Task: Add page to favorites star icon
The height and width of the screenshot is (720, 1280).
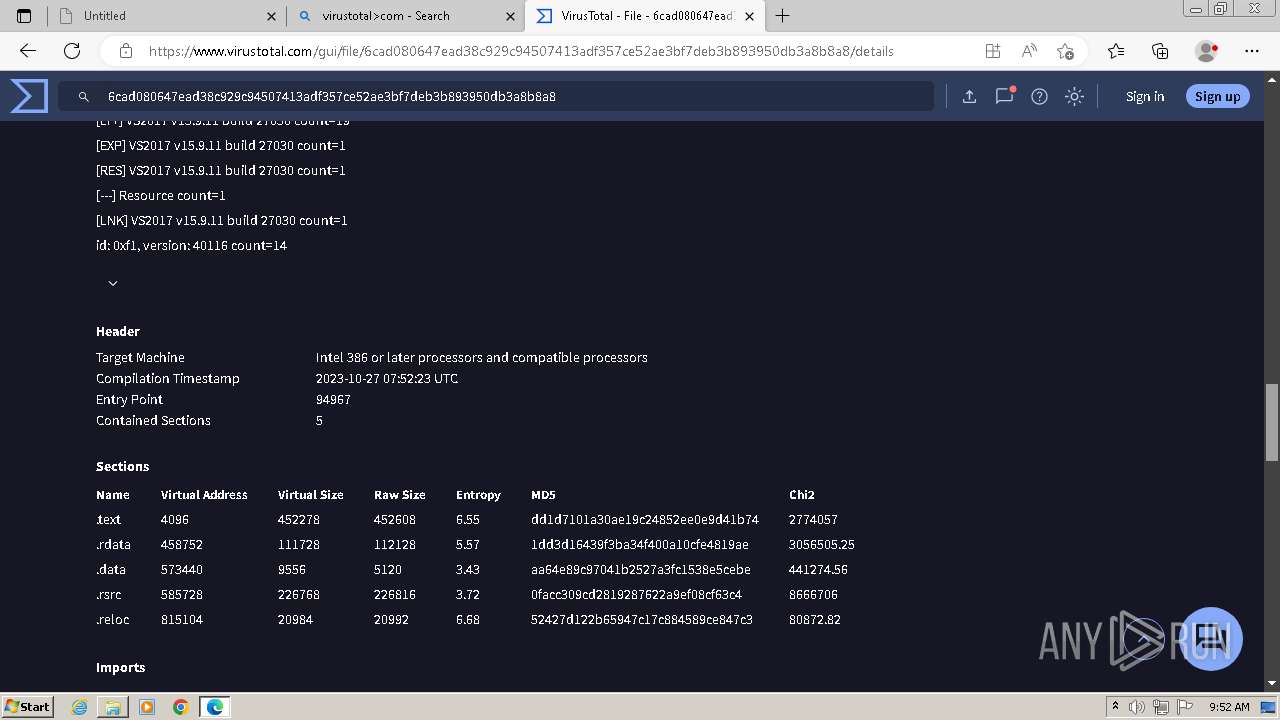Action: 1065,51
